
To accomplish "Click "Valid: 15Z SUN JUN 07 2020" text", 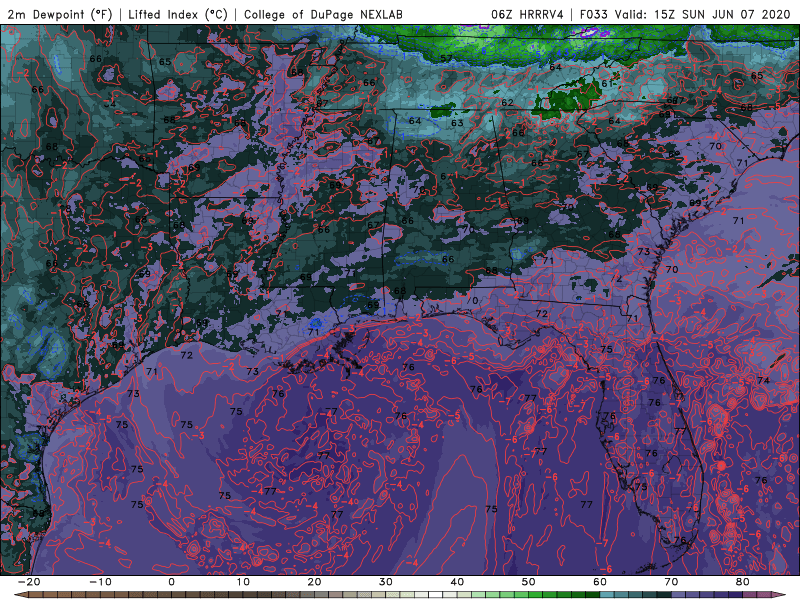I will 702,15.
